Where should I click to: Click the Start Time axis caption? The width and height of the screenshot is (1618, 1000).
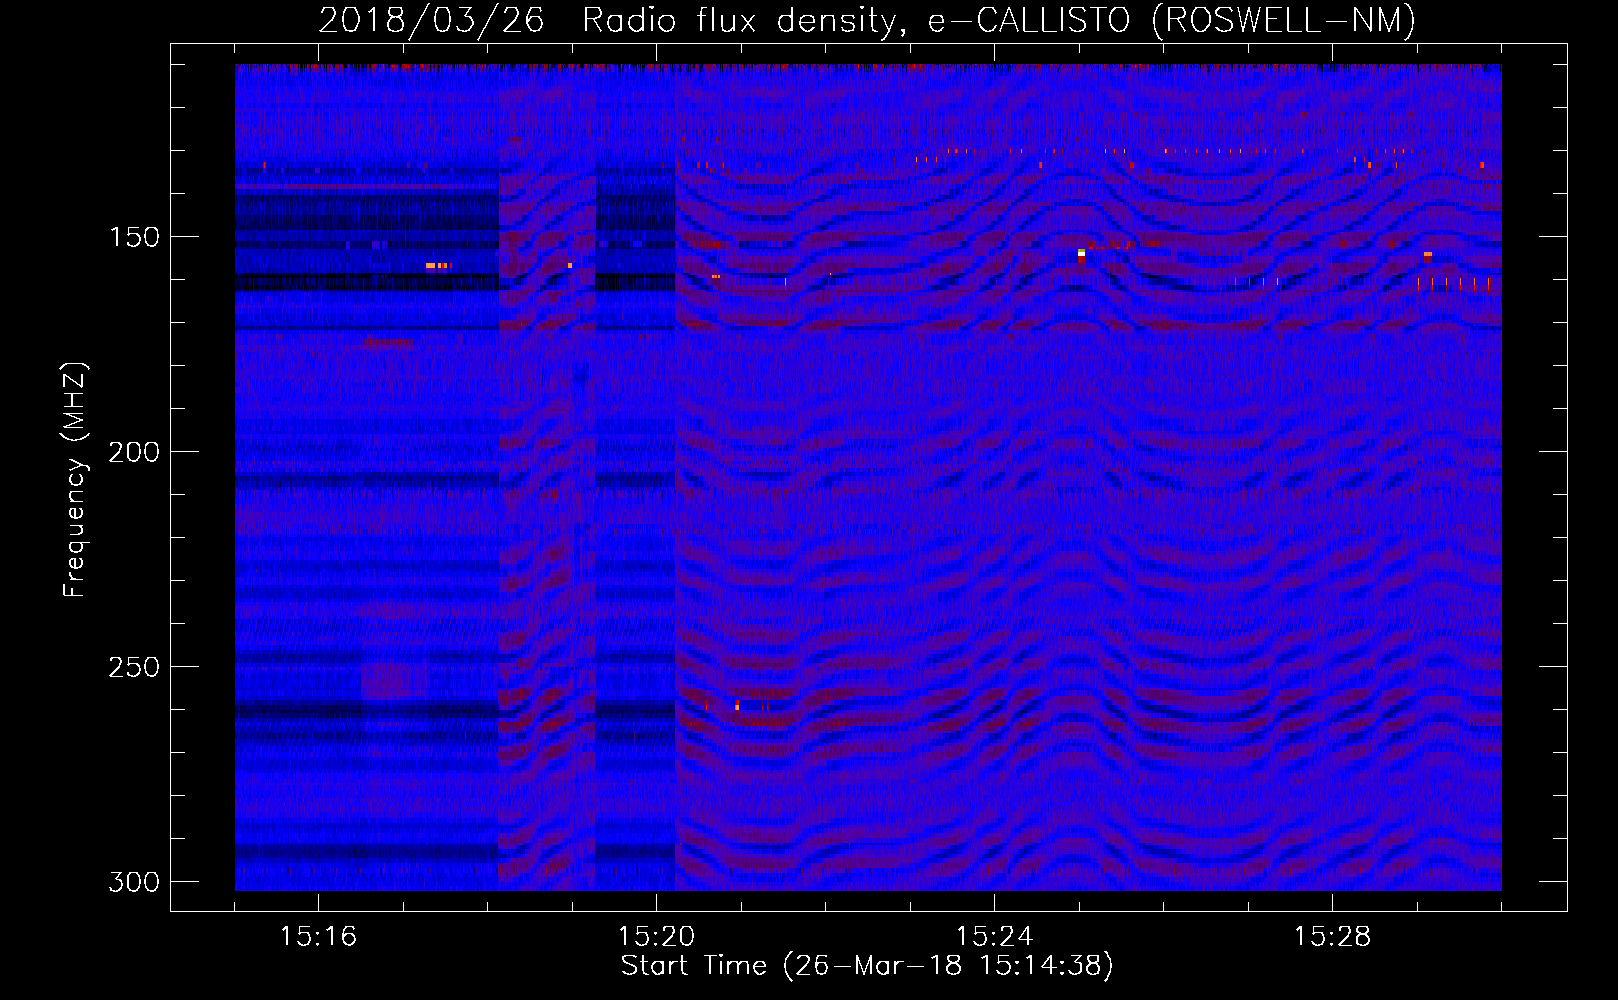pyautogui.click(x=867, y=966)
